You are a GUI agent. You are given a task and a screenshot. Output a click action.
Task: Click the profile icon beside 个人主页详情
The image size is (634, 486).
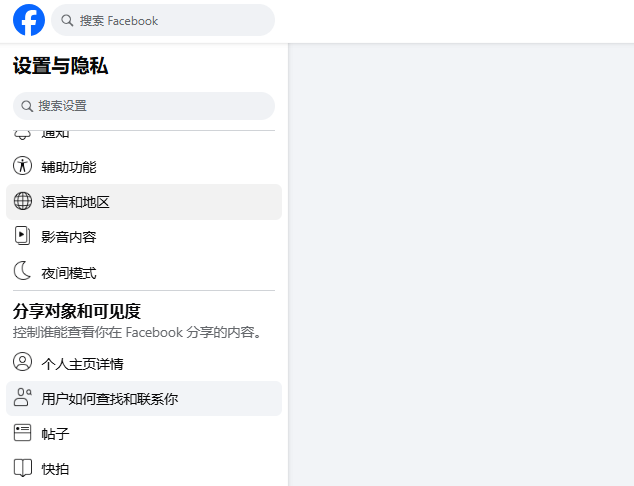[23, 362]
